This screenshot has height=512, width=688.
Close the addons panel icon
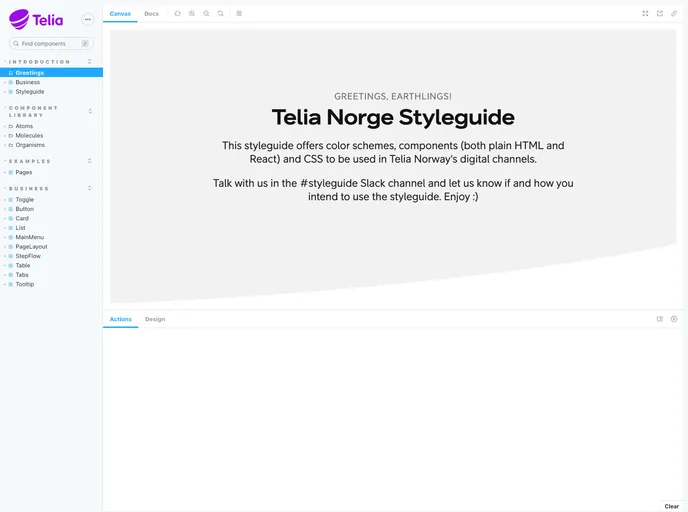coord(674,319)
